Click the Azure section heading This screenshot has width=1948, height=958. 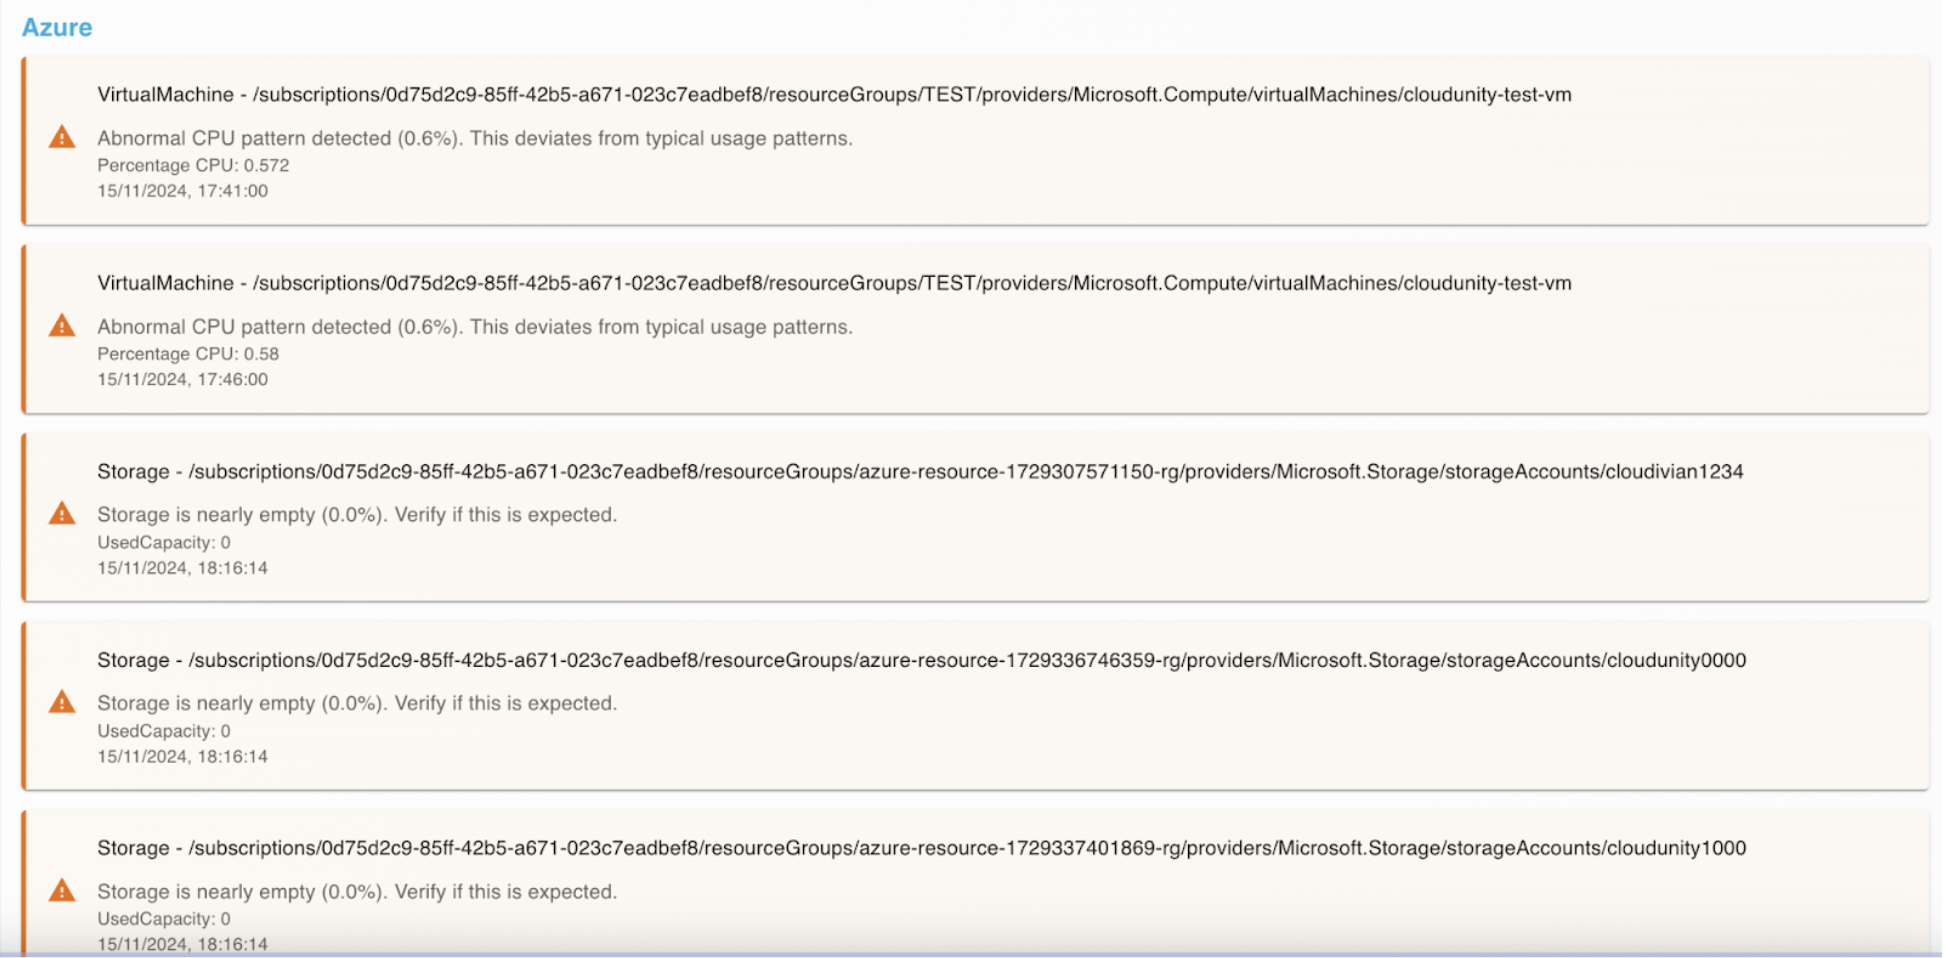click(57, 28)
